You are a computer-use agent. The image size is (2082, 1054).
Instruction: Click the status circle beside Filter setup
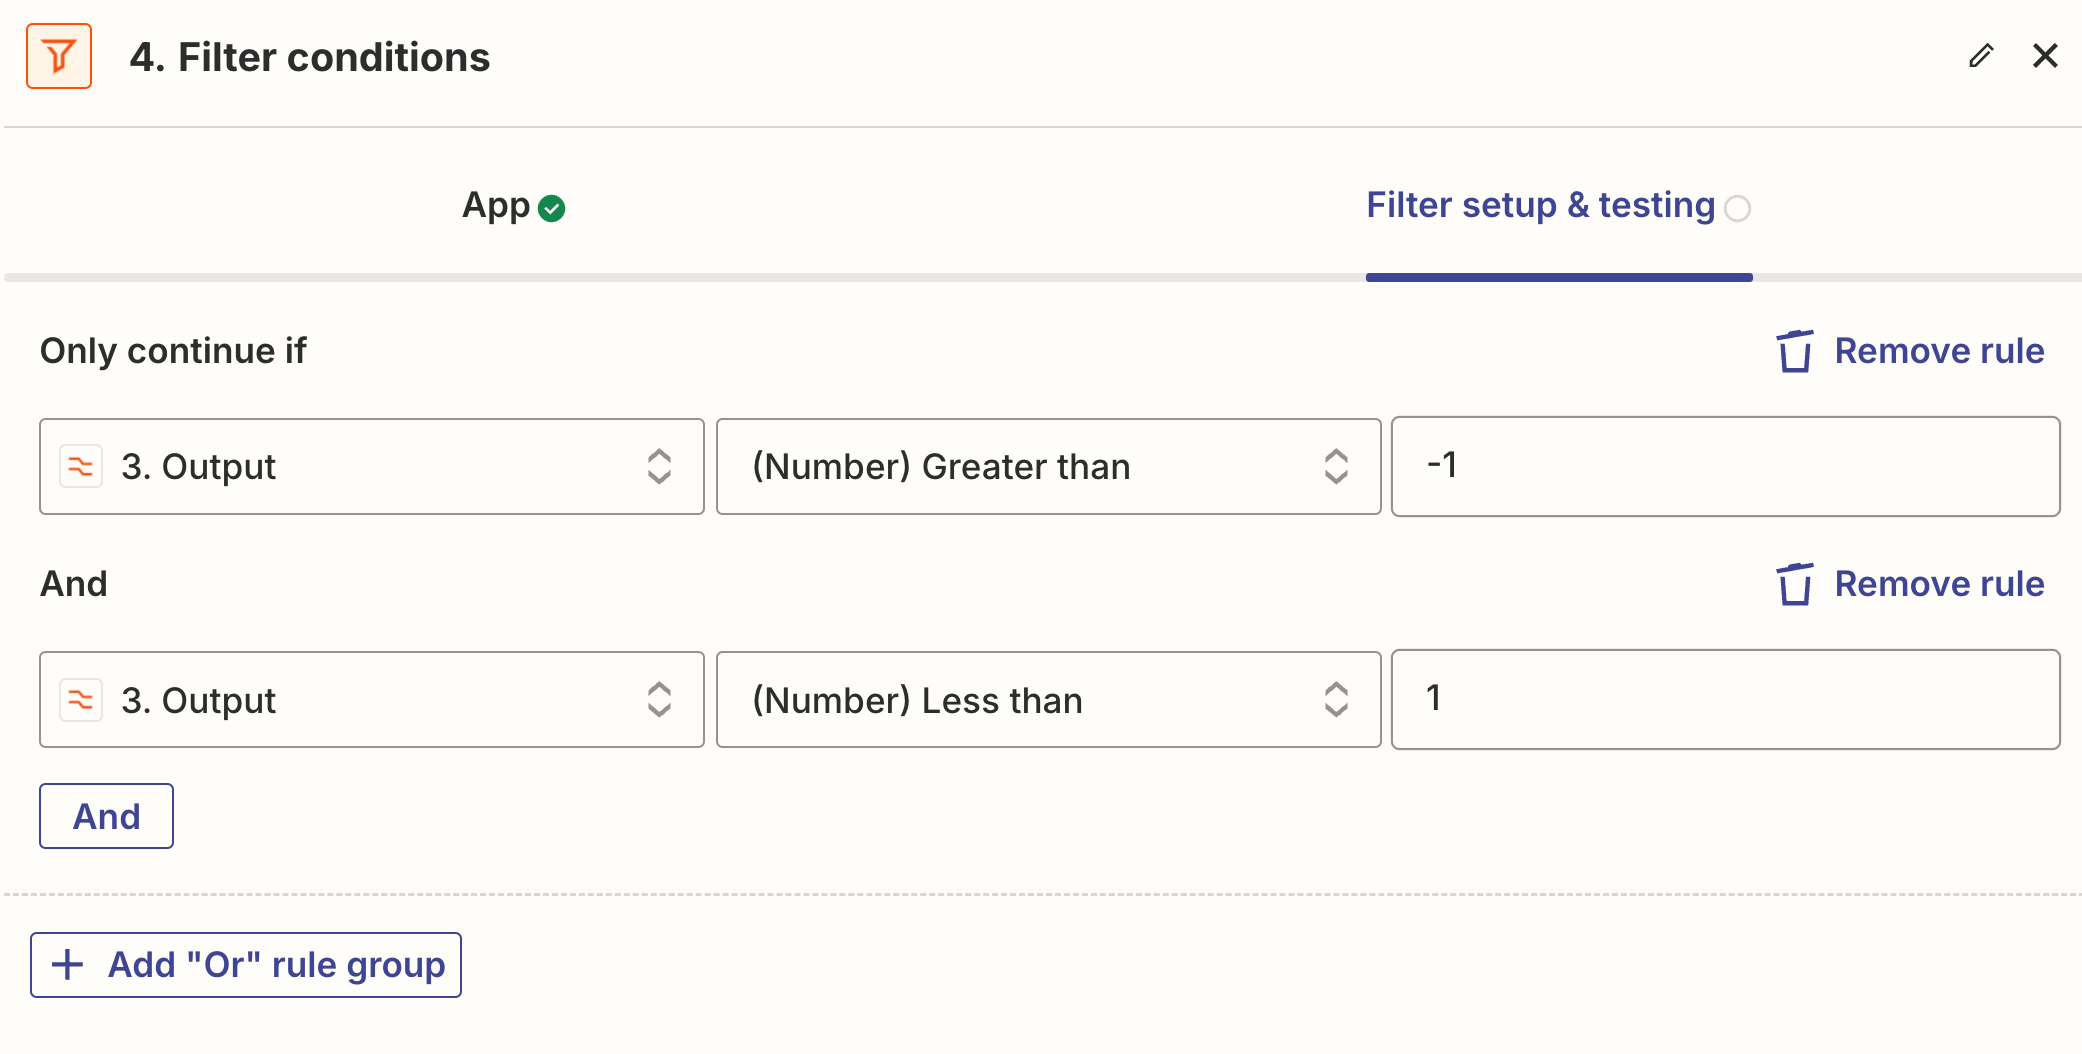1738,208
